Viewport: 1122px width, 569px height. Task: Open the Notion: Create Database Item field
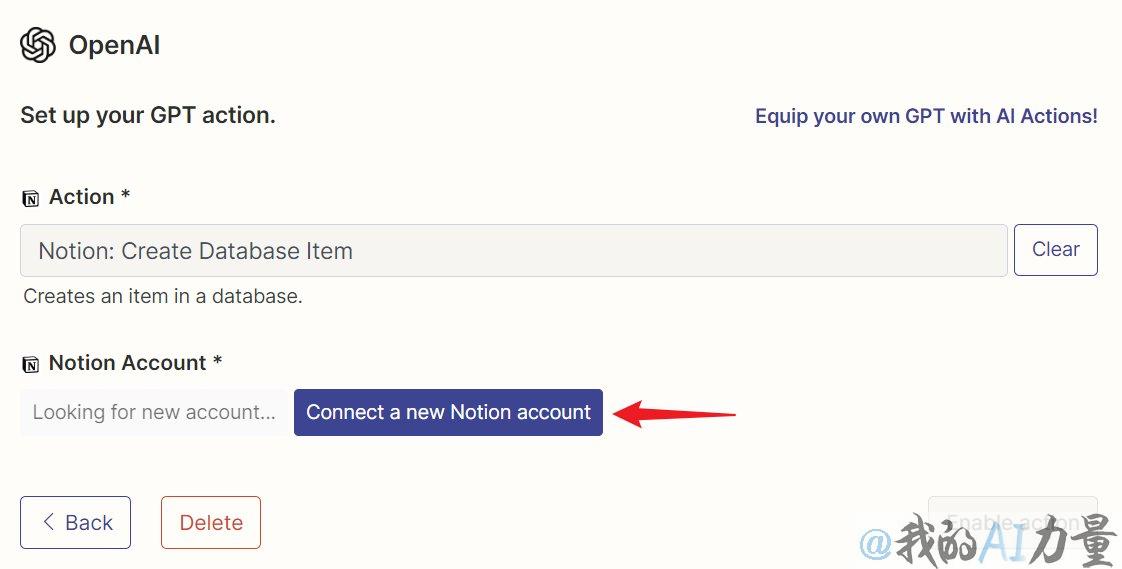(x=514, y=251)
